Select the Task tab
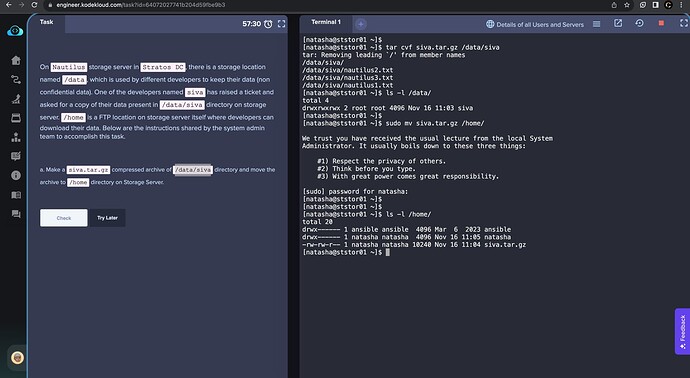Image resolution: width=690 pixels, height=378 pixels. pos(47,22)
